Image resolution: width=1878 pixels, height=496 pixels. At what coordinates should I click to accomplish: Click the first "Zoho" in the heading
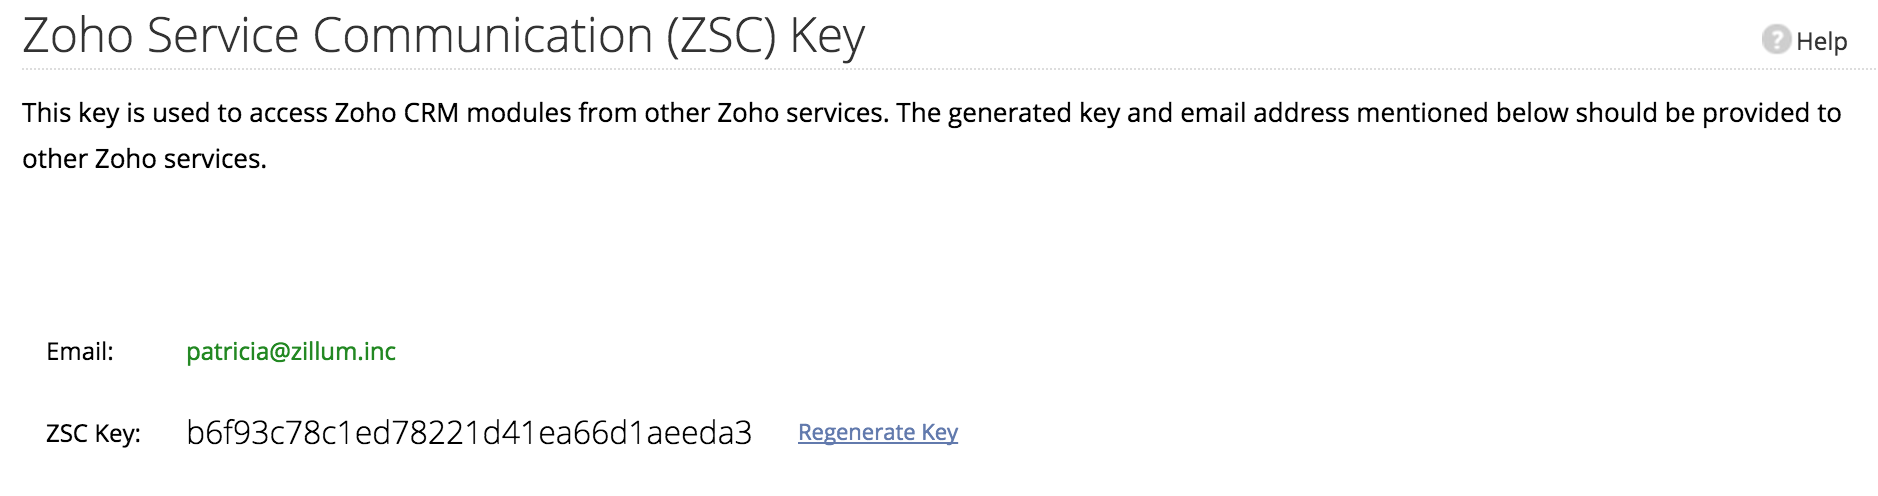point(78,36)
